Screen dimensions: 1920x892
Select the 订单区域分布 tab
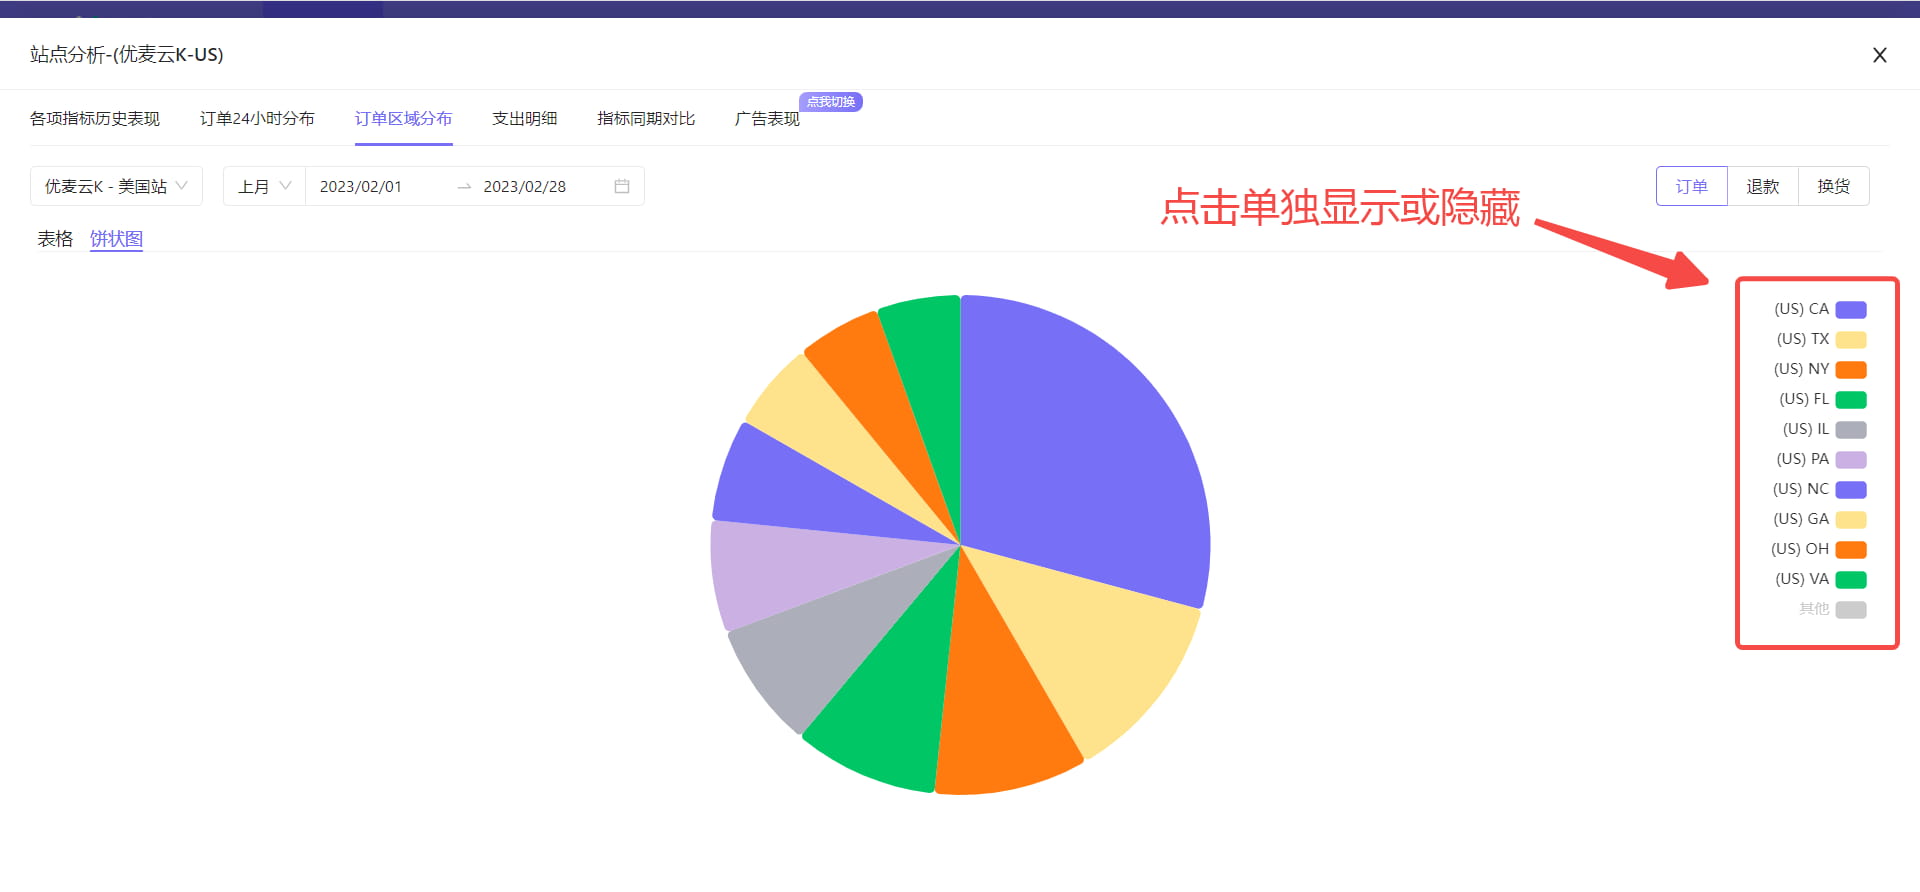[x=403, y=119]
